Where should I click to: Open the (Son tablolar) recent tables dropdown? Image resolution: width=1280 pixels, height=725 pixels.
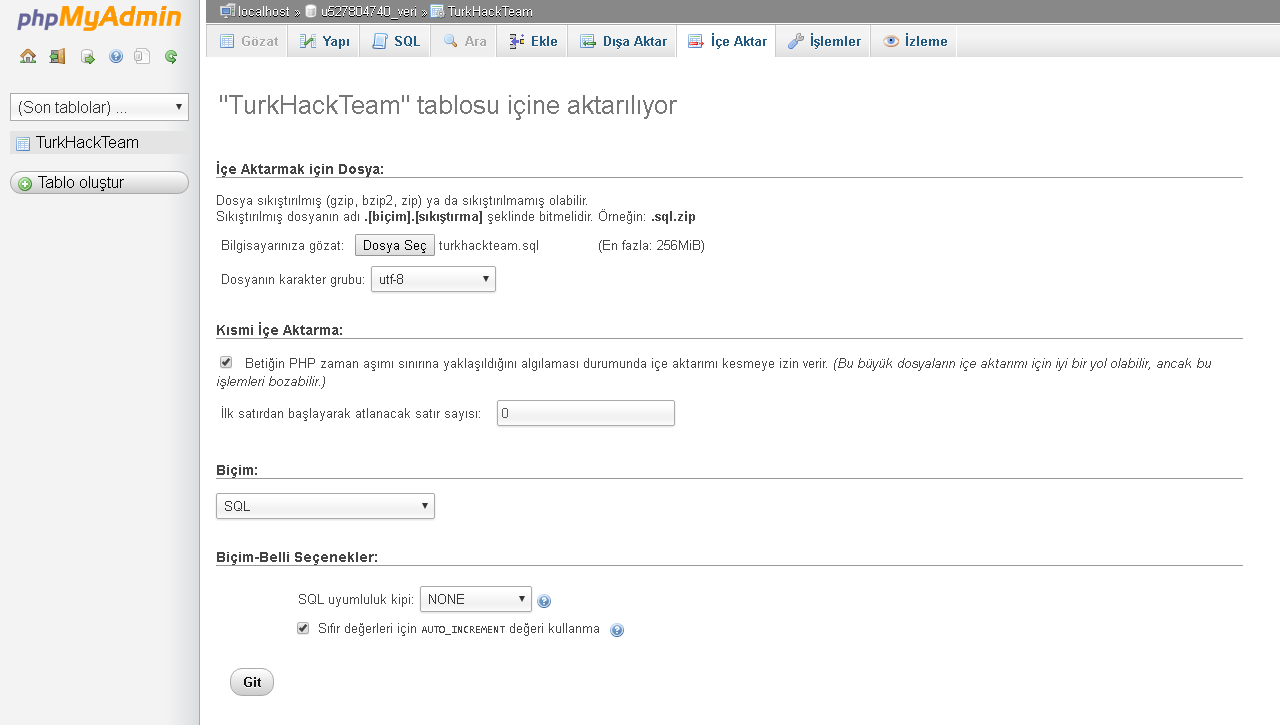click(x=99, y=107)
